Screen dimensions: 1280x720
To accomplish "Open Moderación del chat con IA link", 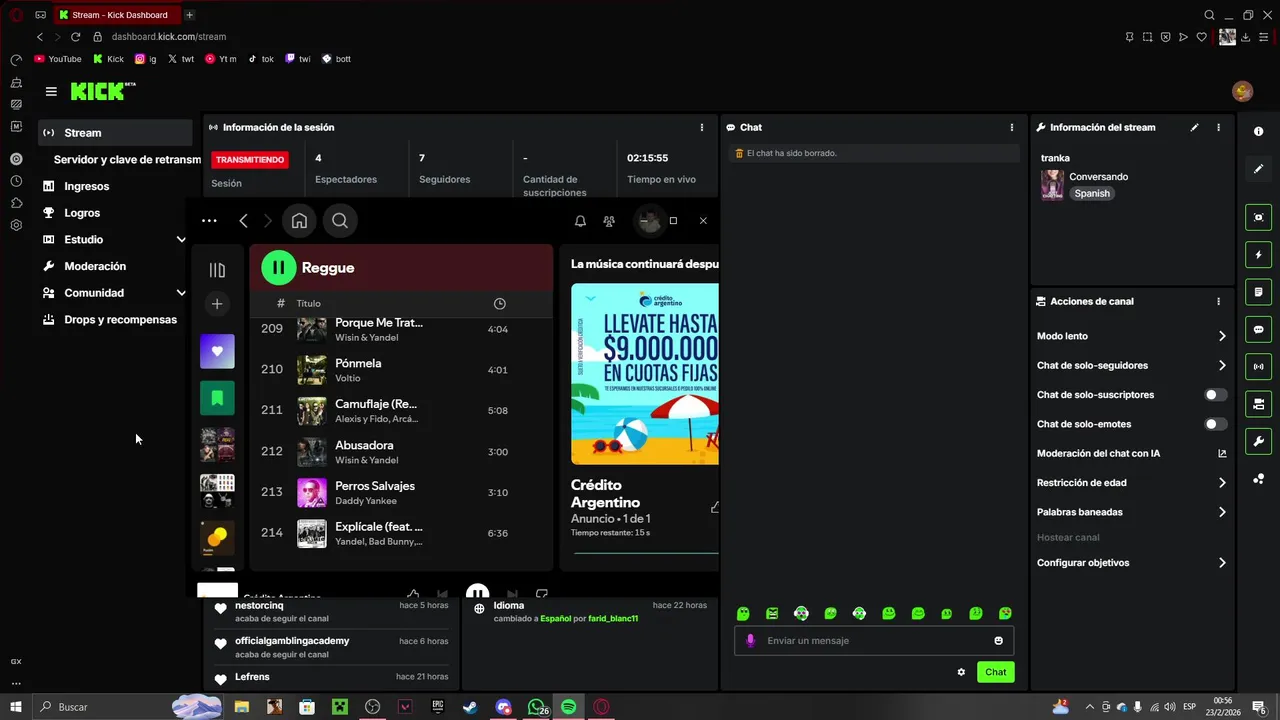I will pos(1222,454).
